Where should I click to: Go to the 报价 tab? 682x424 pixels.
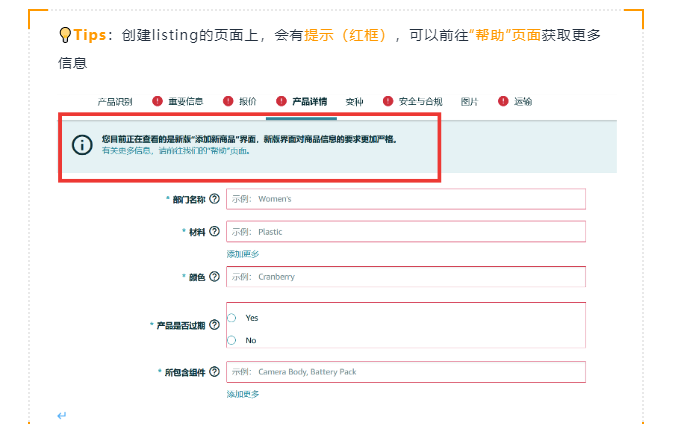247,102
